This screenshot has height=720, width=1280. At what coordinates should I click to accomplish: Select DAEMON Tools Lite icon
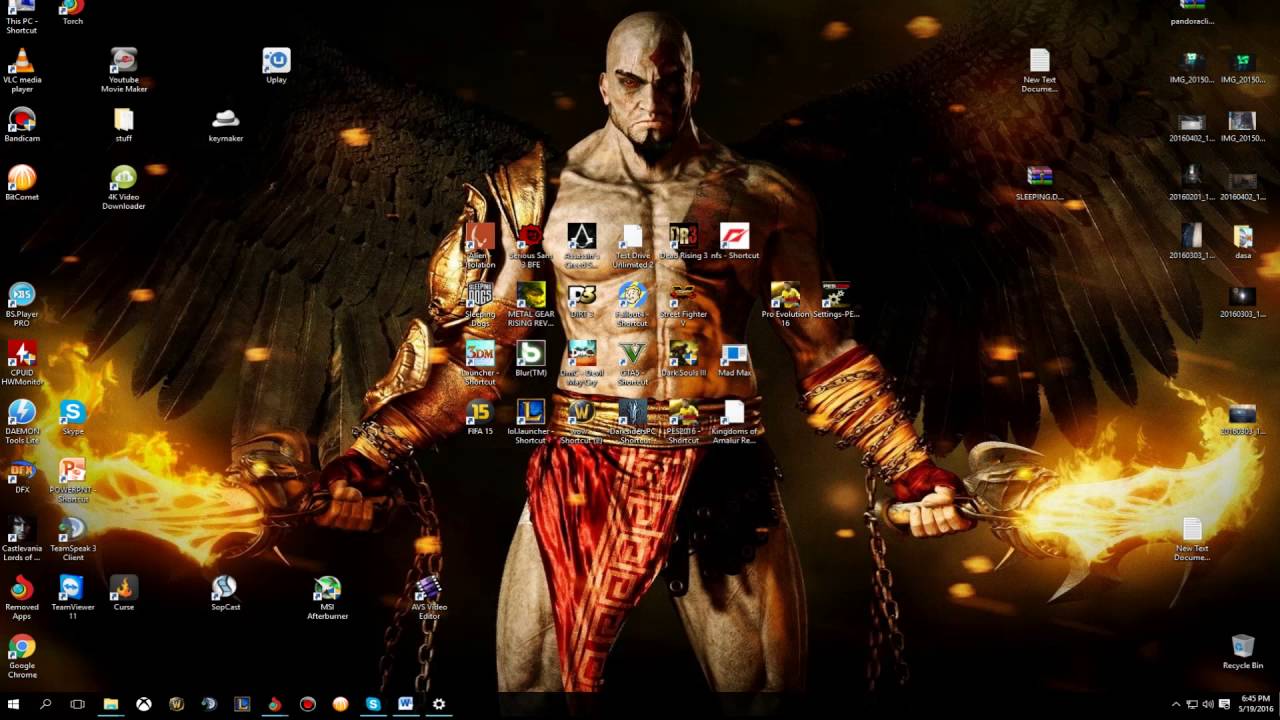pyautogui.click(x=22, y=423)
